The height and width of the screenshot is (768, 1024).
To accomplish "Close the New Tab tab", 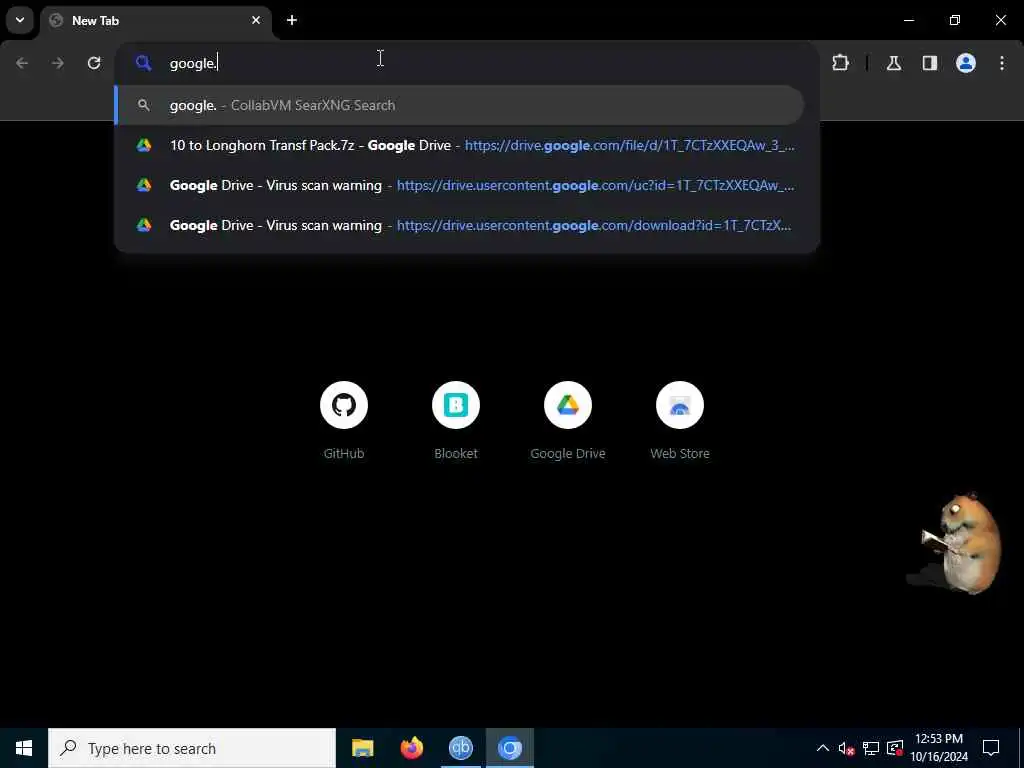I will coord(256,20).
